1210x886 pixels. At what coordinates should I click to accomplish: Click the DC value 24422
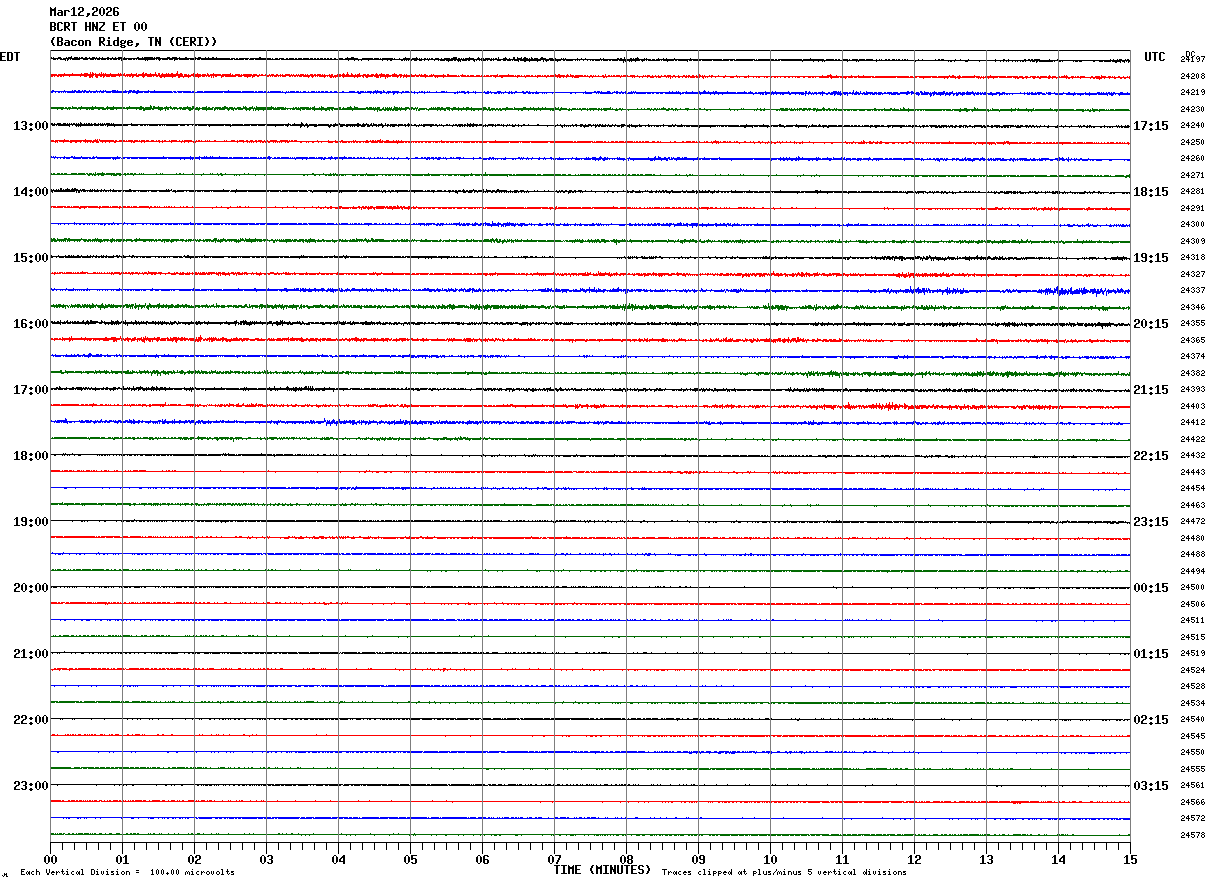tap(1192, 439)
